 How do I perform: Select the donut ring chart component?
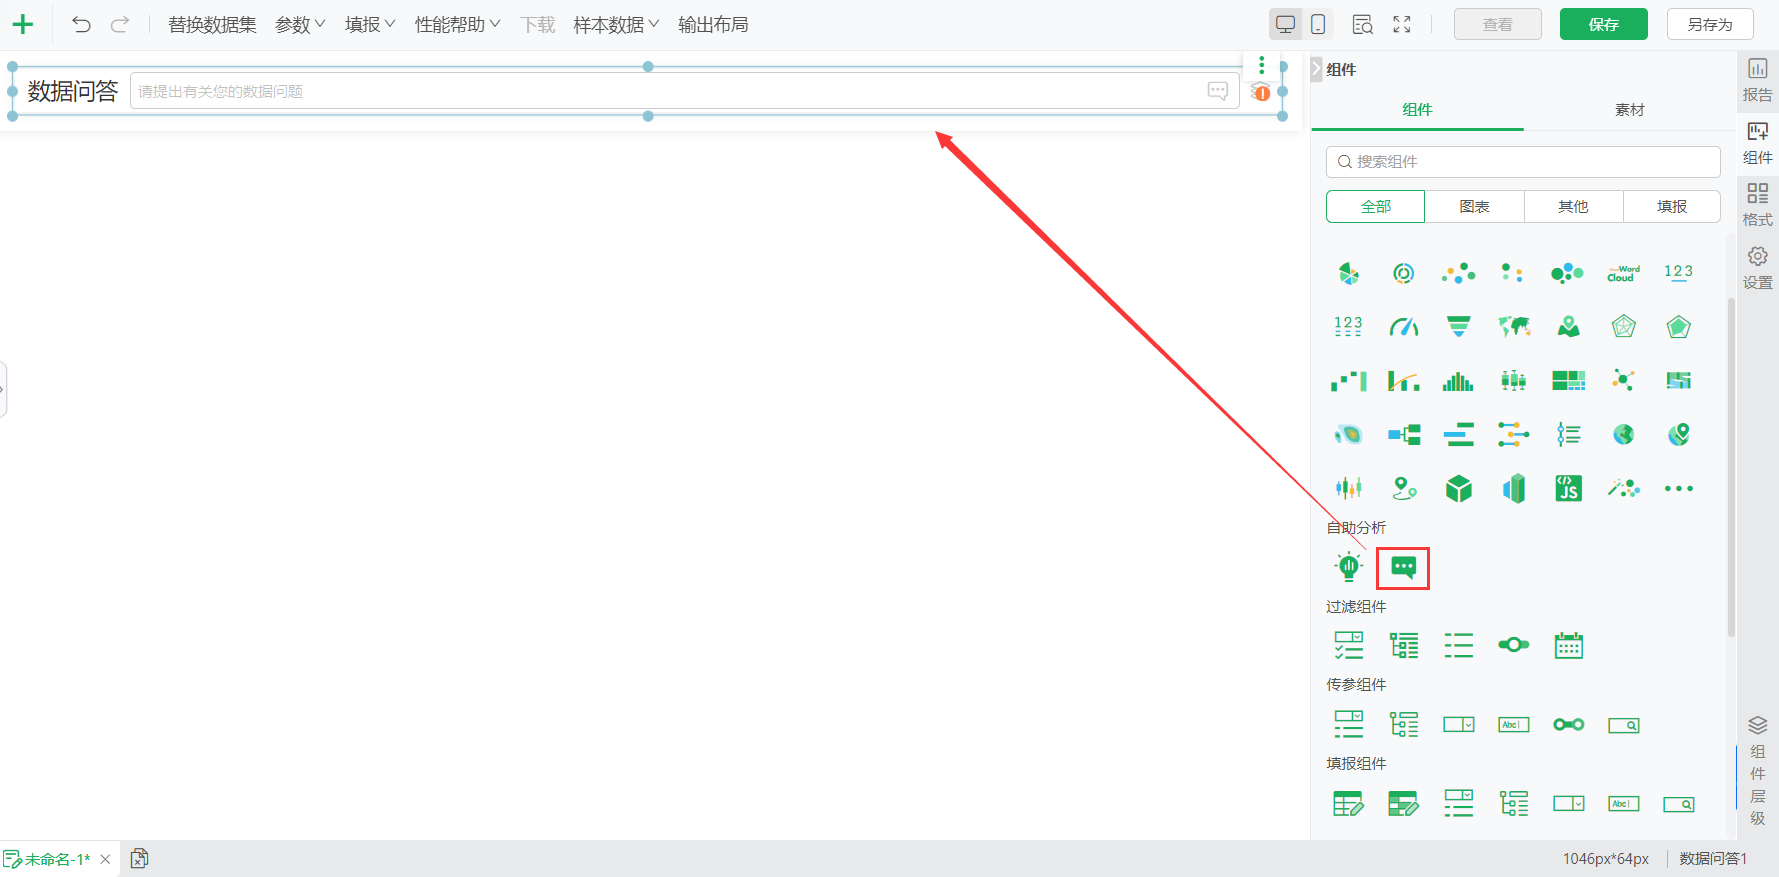pos(1404,273)
